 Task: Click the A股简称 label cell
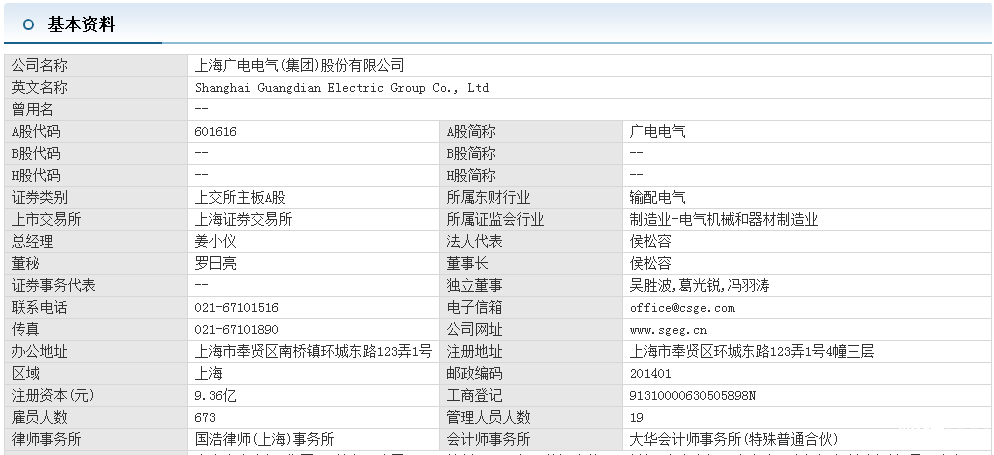point(531,132)
